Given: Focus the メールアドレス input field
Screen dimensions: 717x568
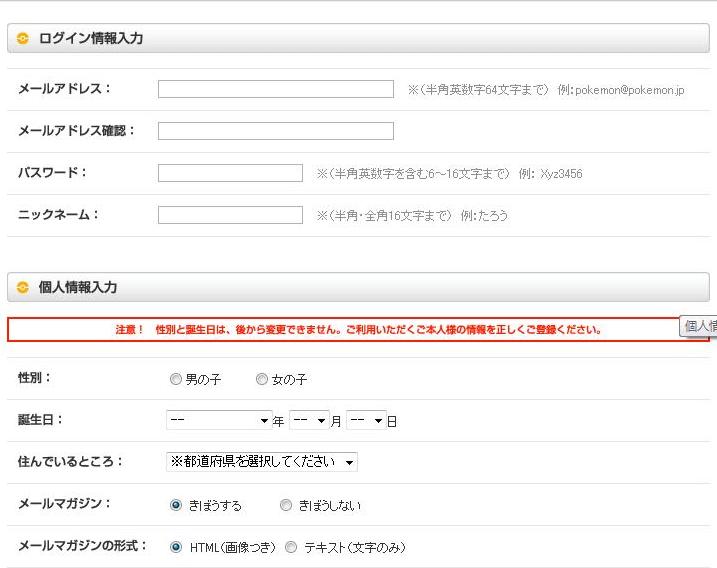Looking at the screenshot, I should point(275,89).
